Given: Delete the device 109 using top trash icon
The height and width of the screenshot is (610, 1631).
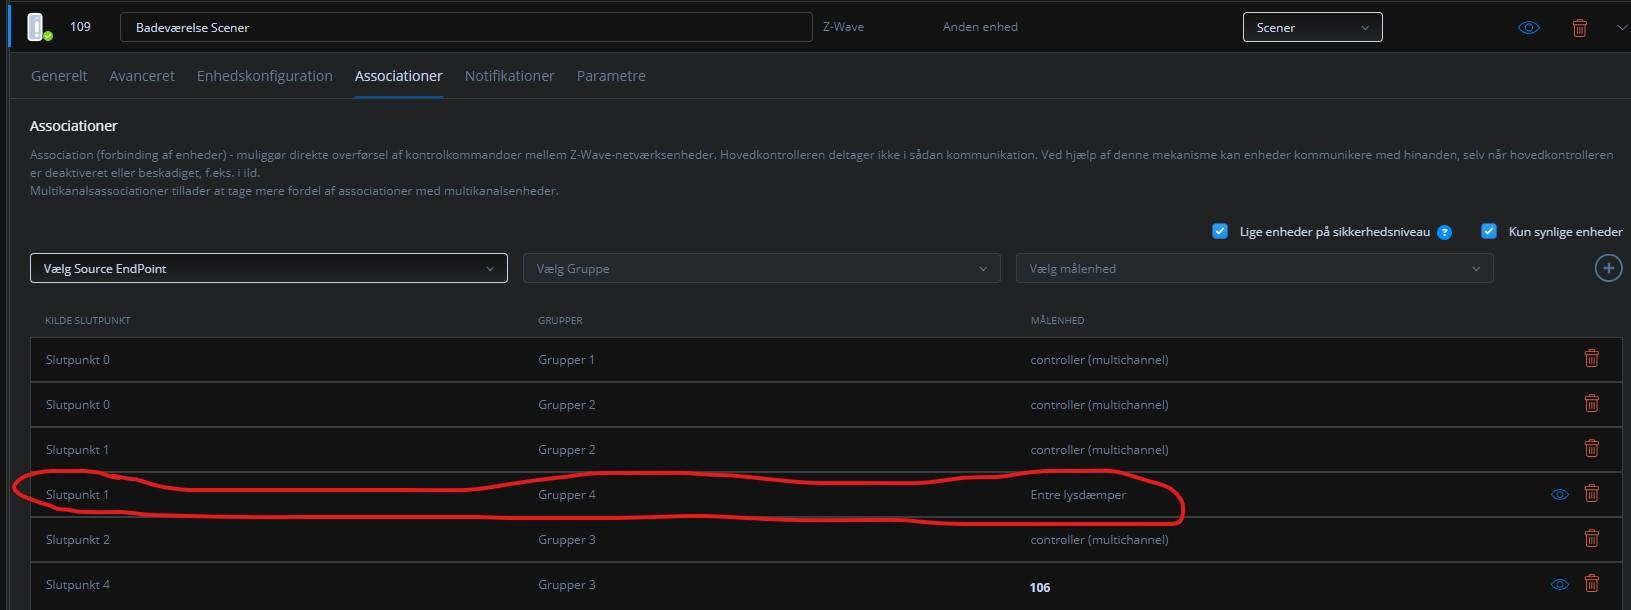Looking at the screenshot, I should 1580,28.
